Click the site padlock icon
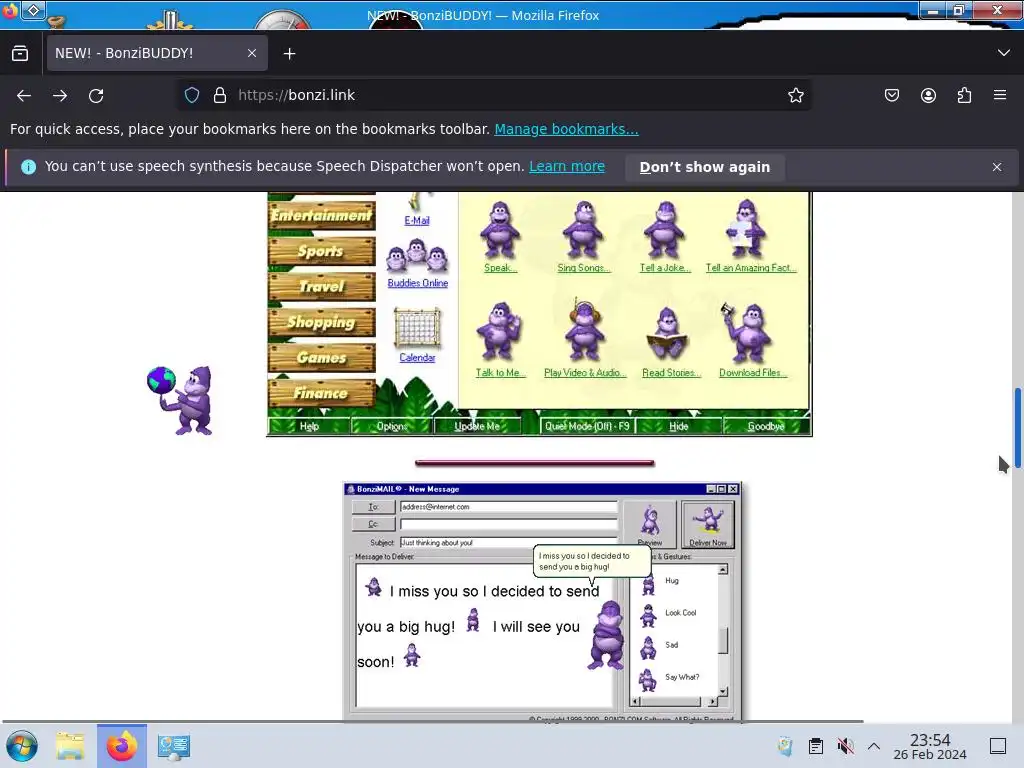Screen dimensions: 1024x768 click(220, 95)
